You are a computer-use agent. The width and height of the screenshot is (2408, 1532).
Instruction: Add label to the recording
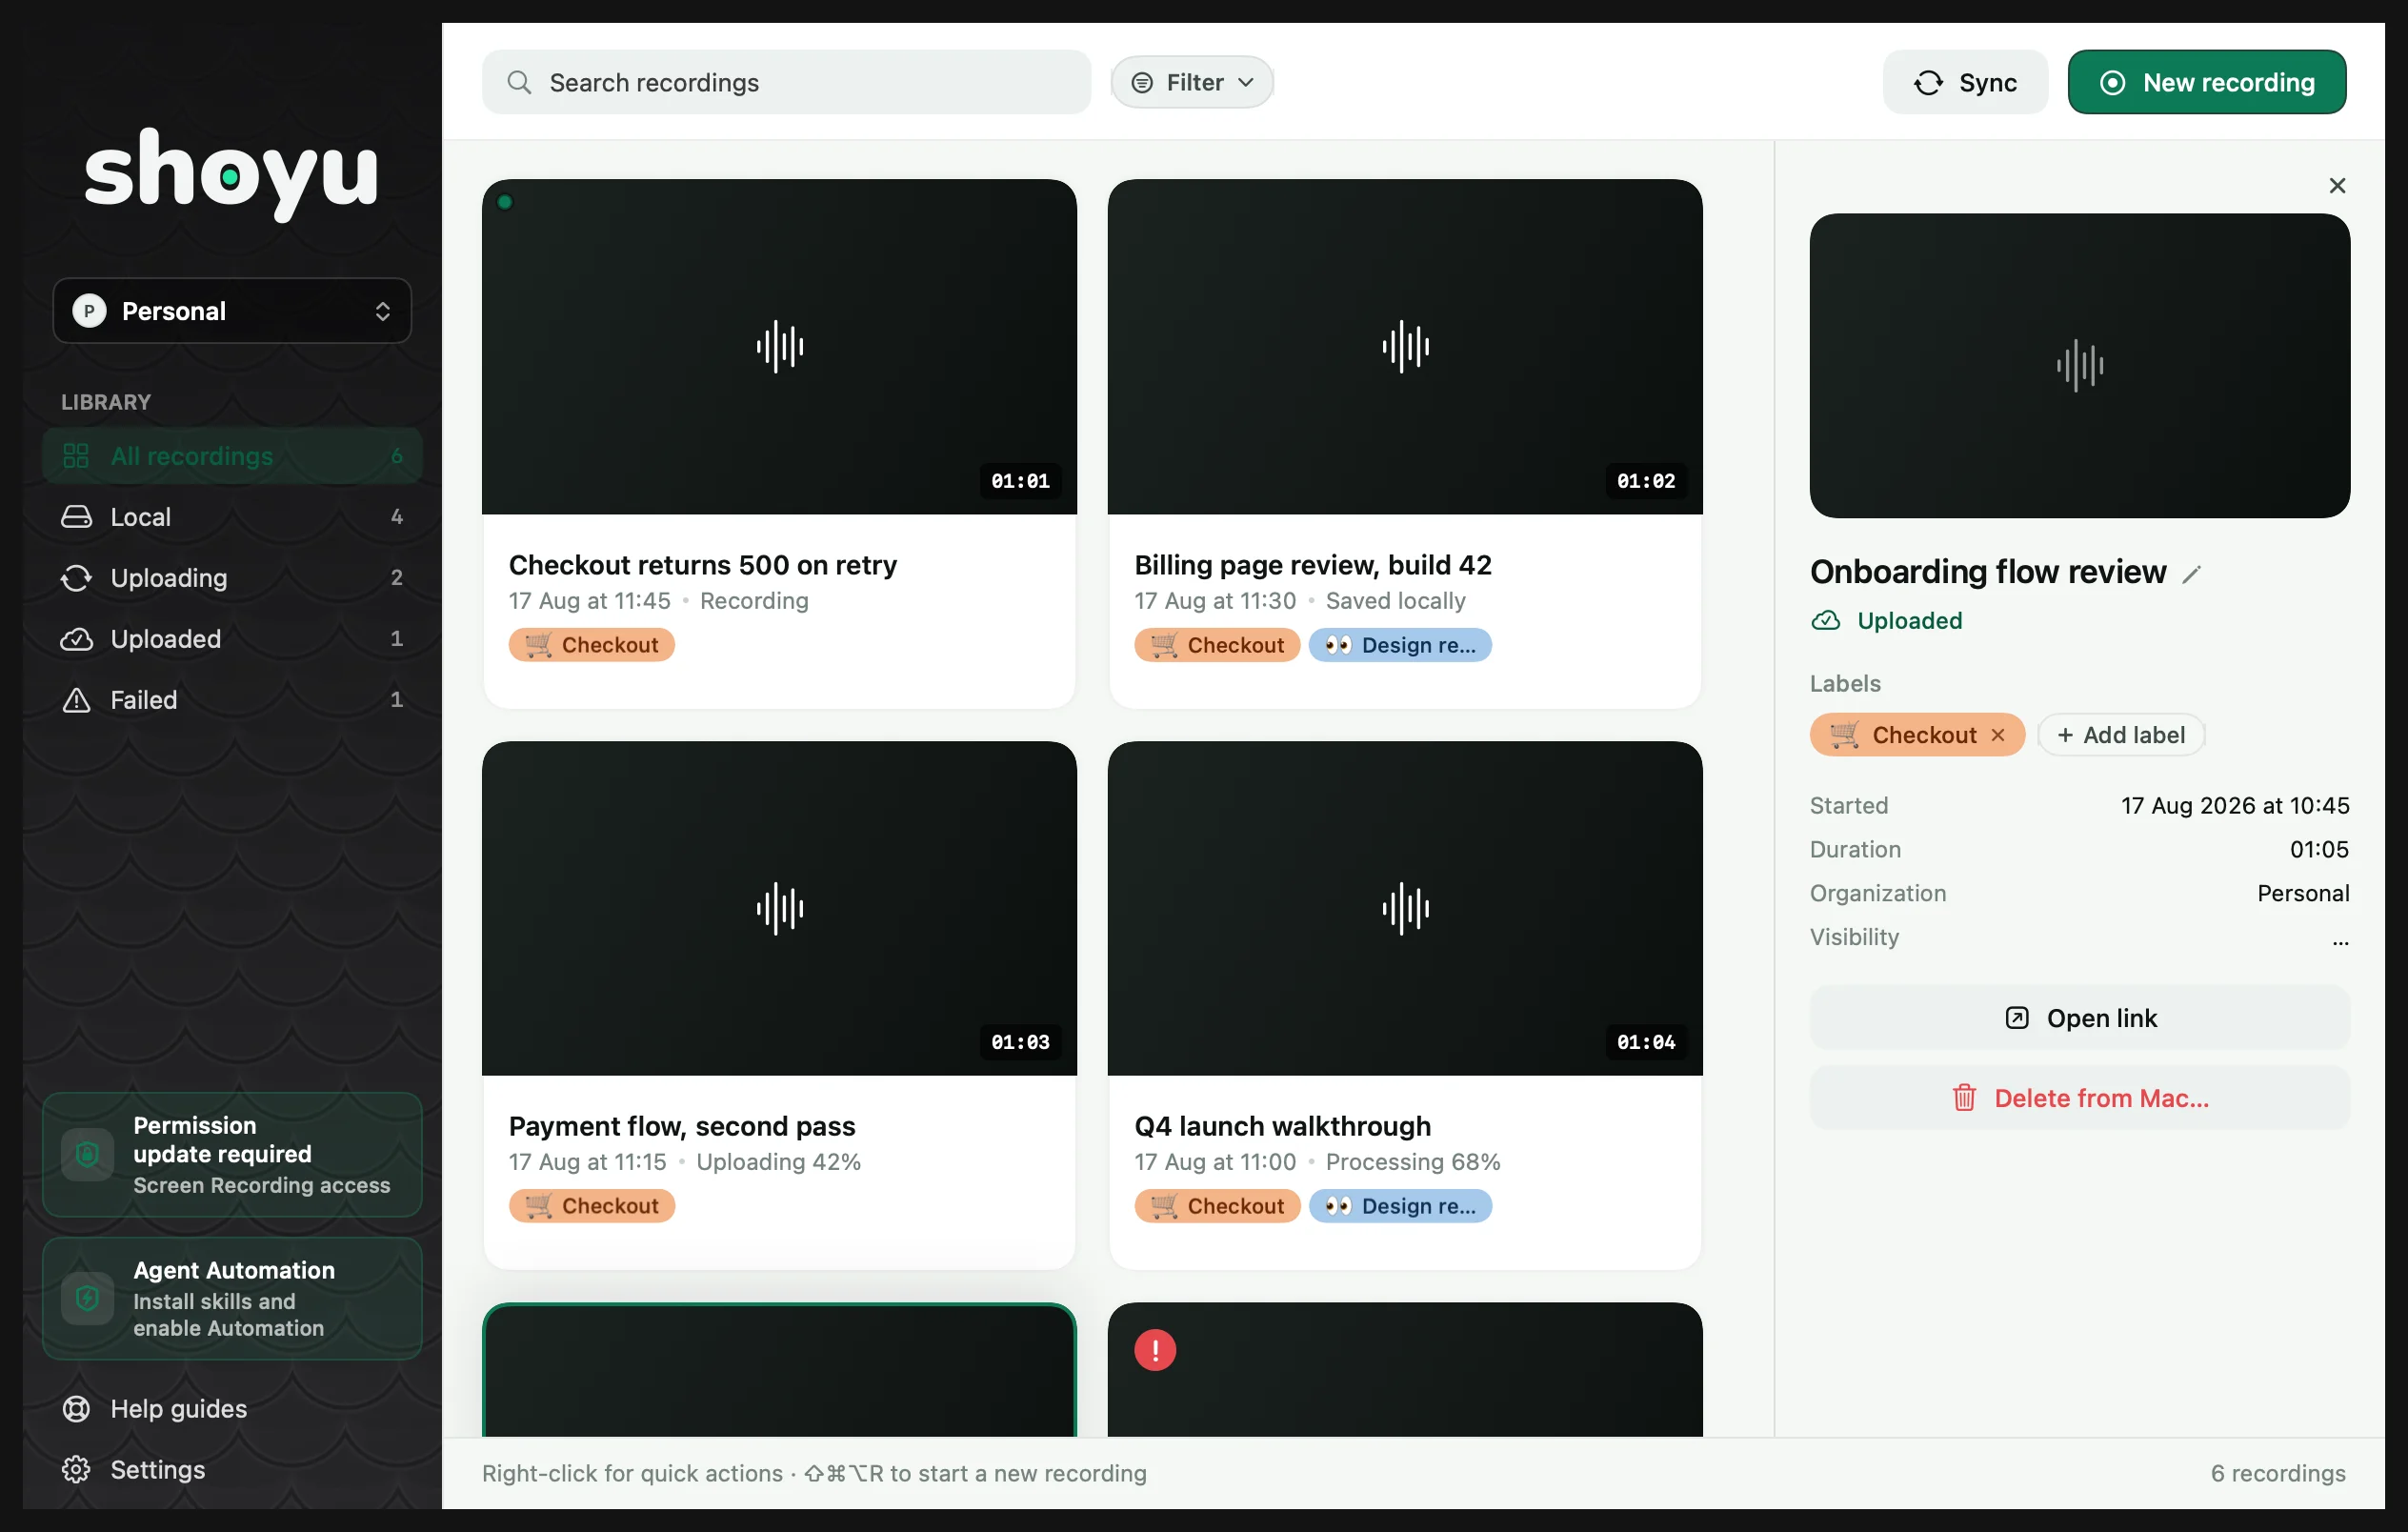[x=2121, y=735]
